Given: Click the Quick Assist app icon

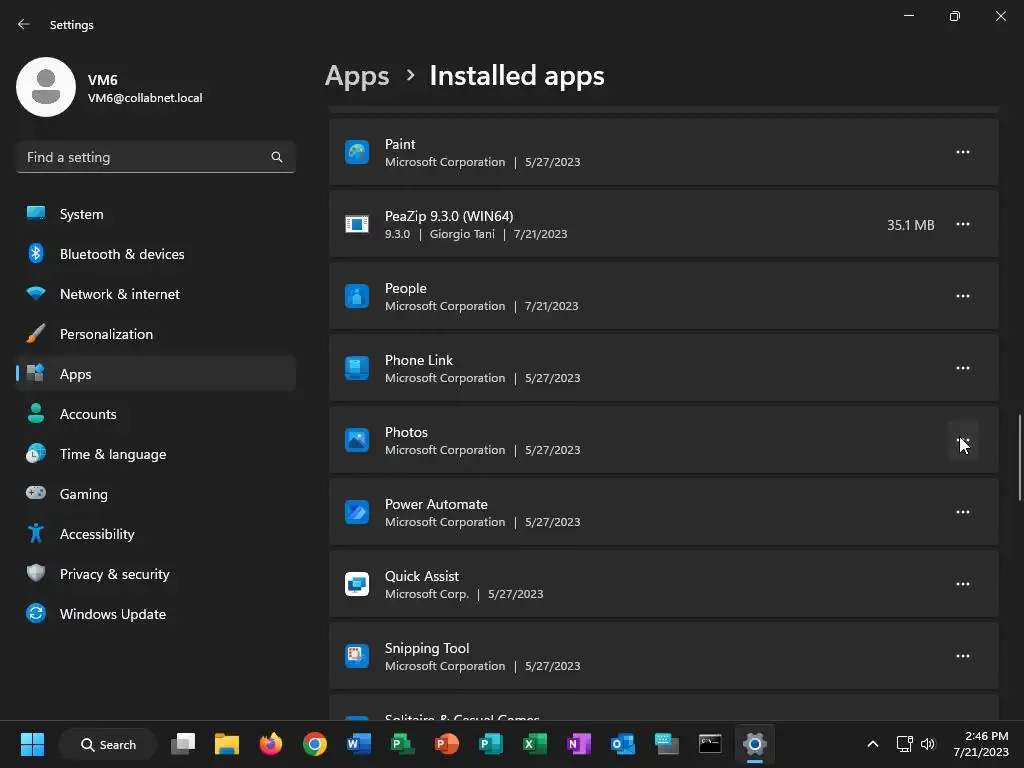Looking at the screenshot, I should pos(357,584).
